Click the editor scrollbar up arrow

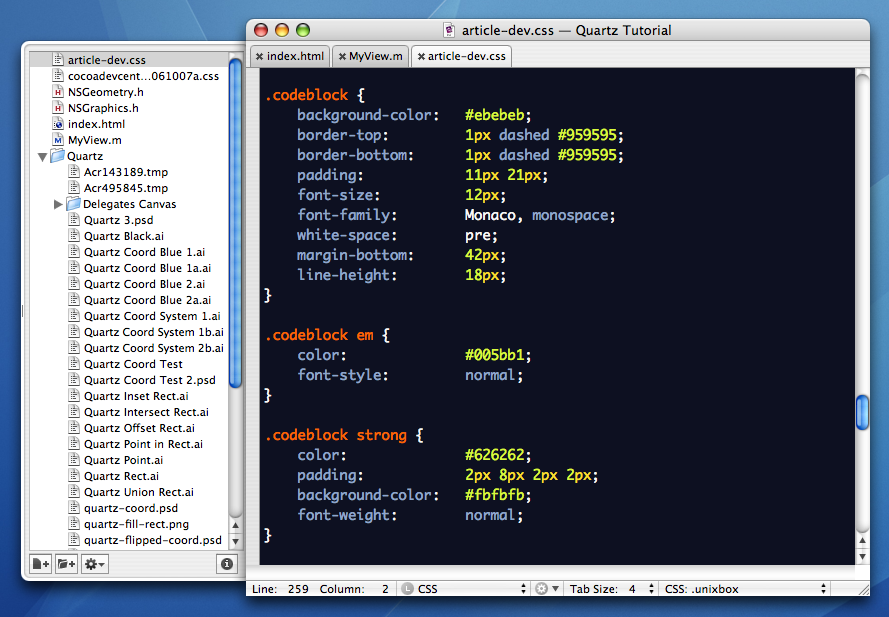[x=862, y=541]
